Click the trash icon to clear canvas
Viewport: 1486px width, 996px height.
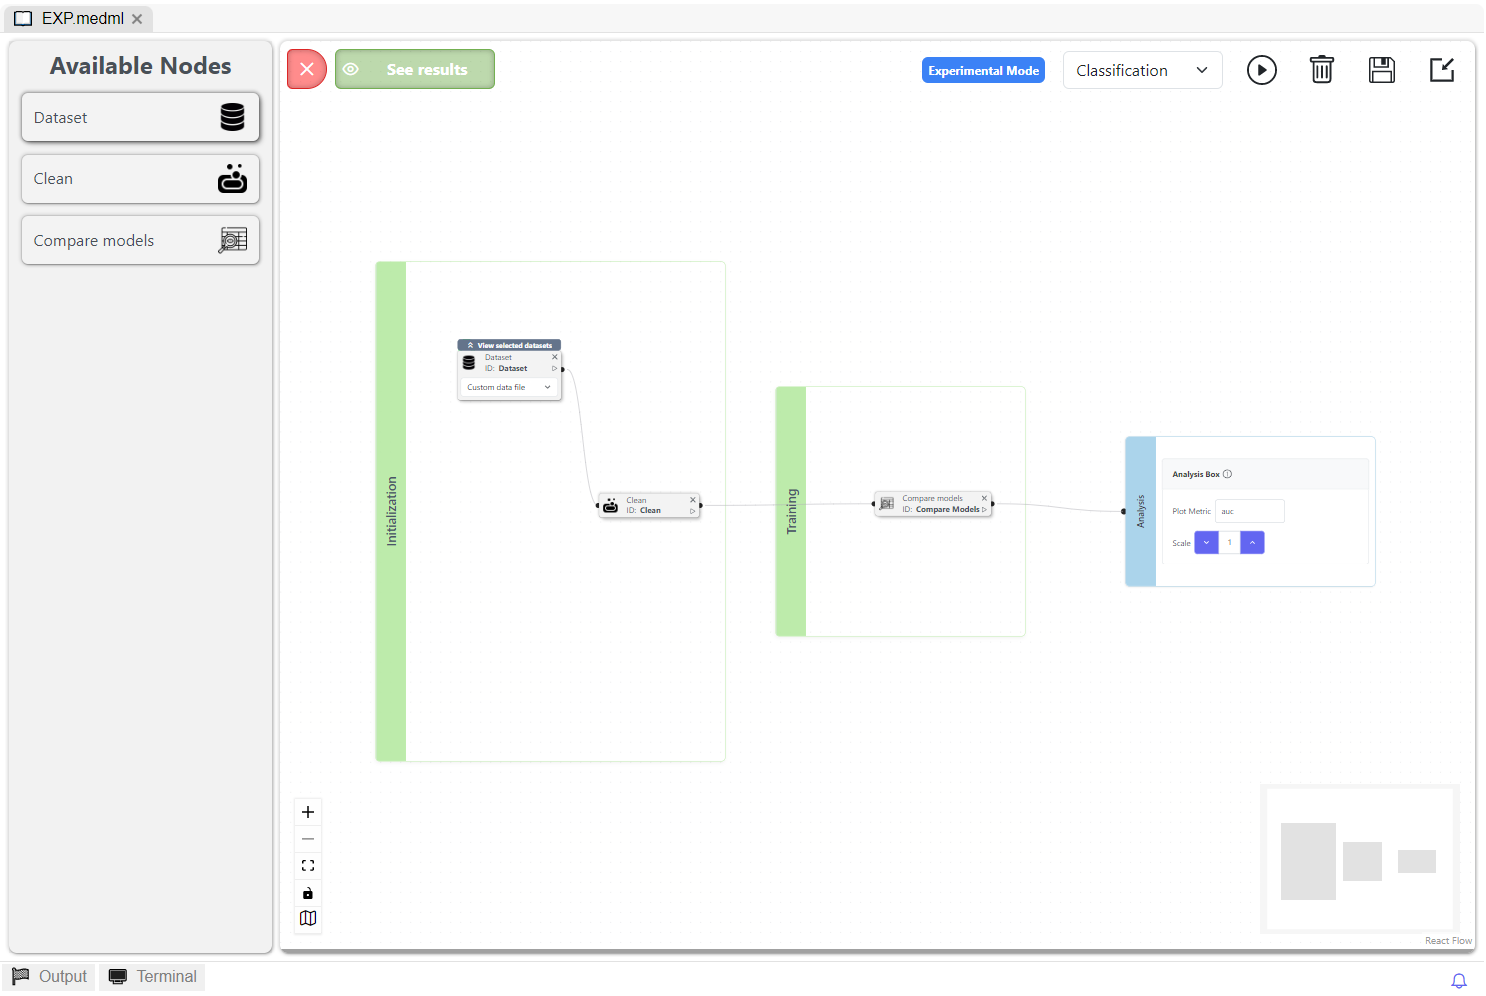[1321, 70]
